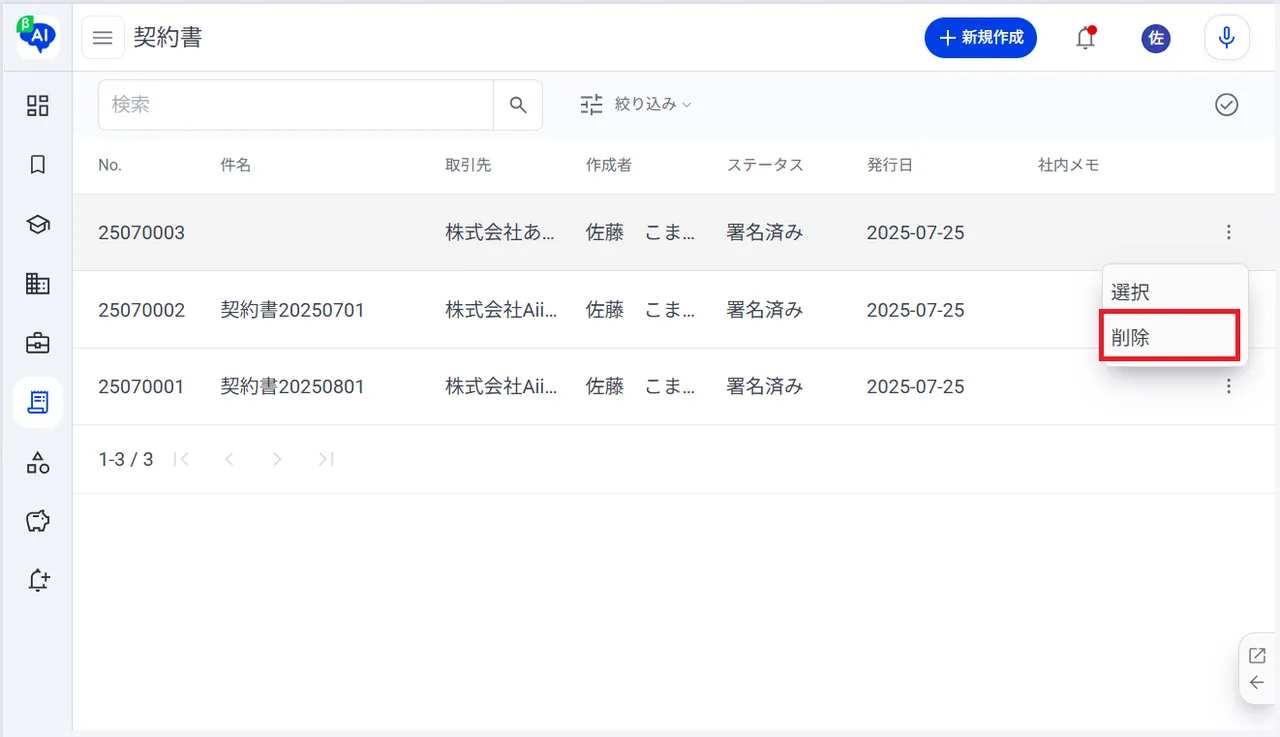Sort by the No. column header
Viewport: 1280px width, 737px height.
coord(110,165)
